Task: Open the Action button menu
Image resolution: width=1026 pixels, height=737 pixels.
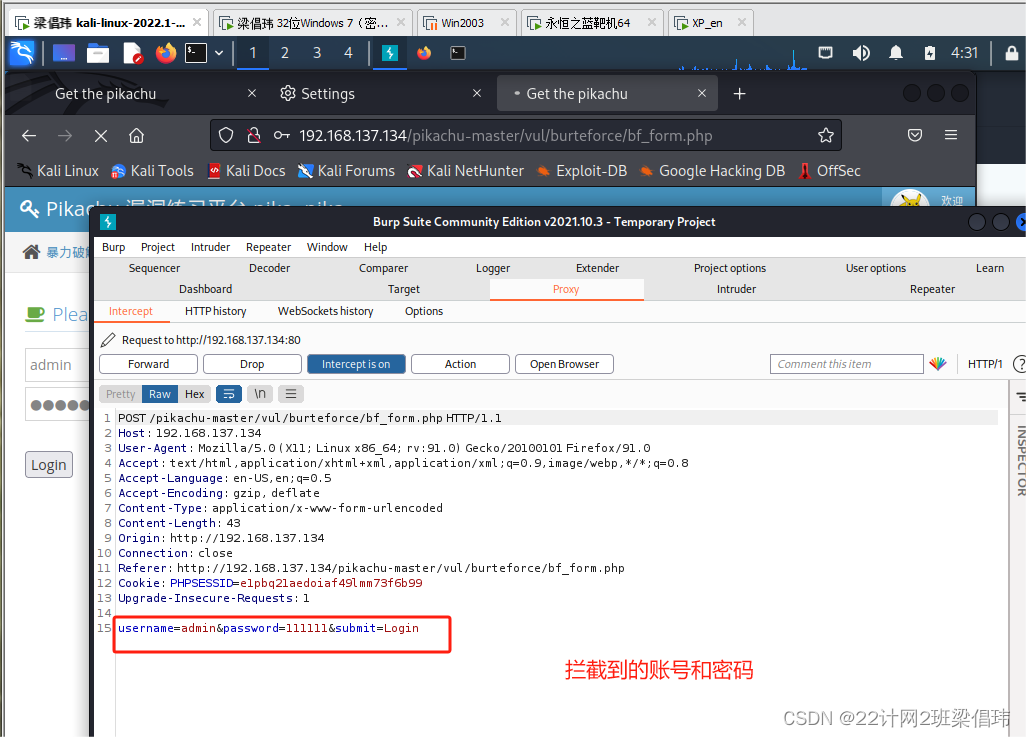Action: pos(461,364)
